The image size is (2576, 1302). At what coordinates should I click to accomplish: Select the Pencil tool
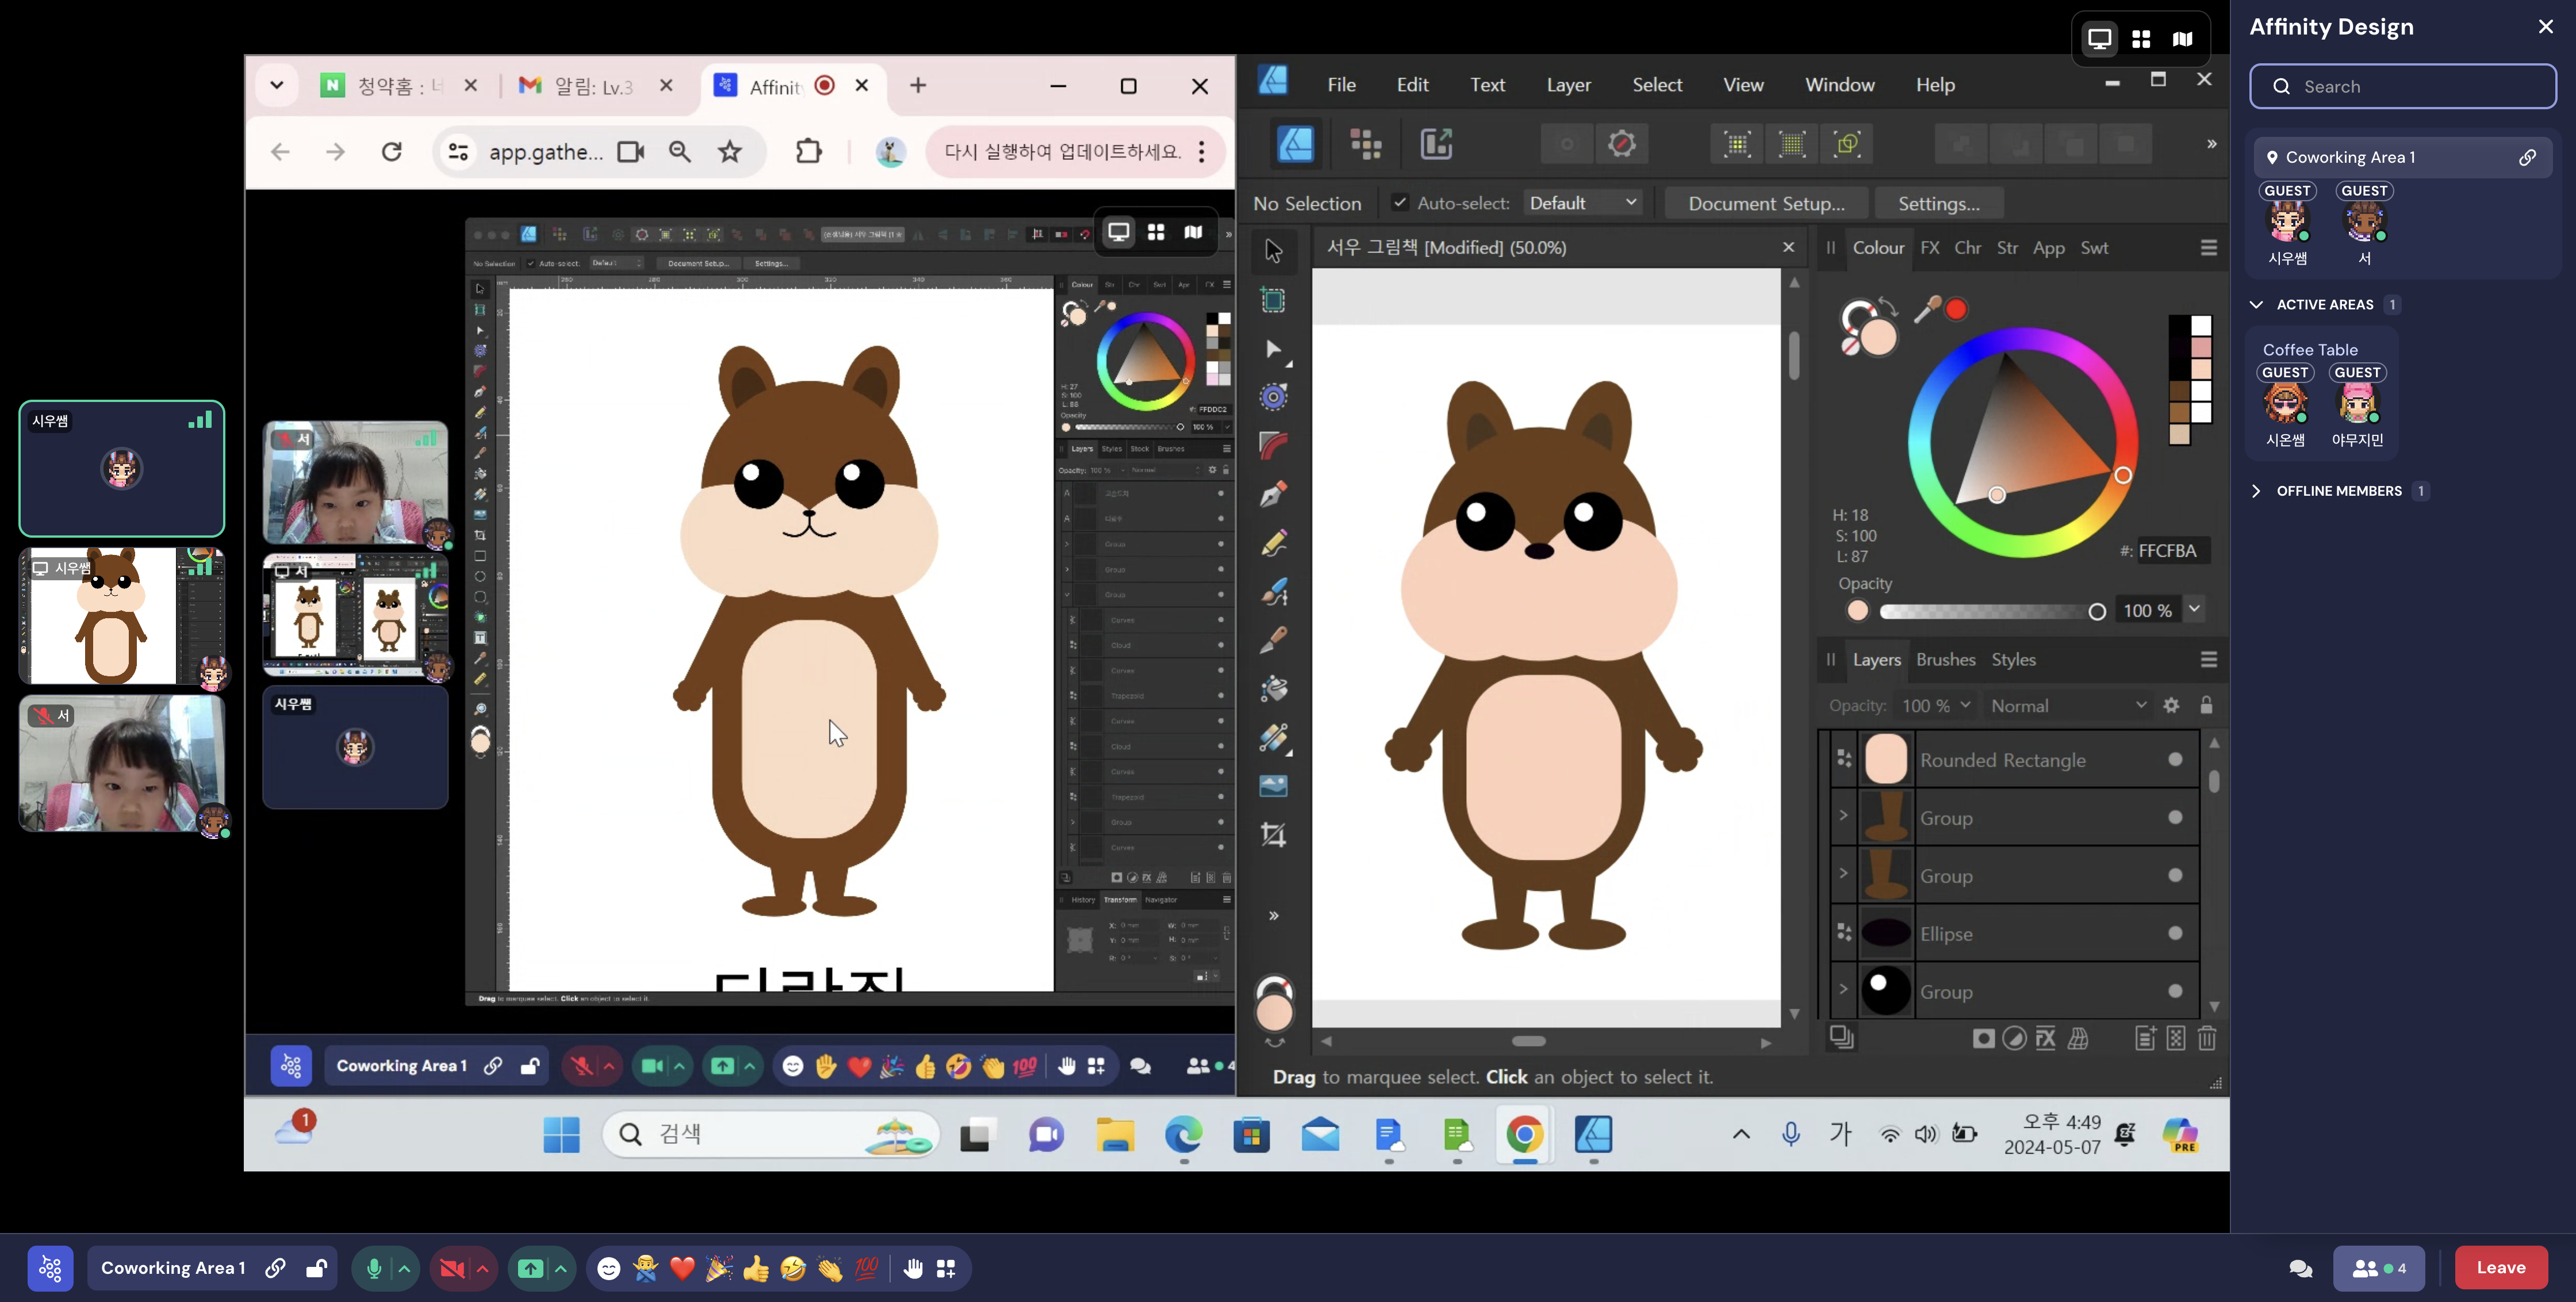pyautogui.click(x=1273, y=543)
